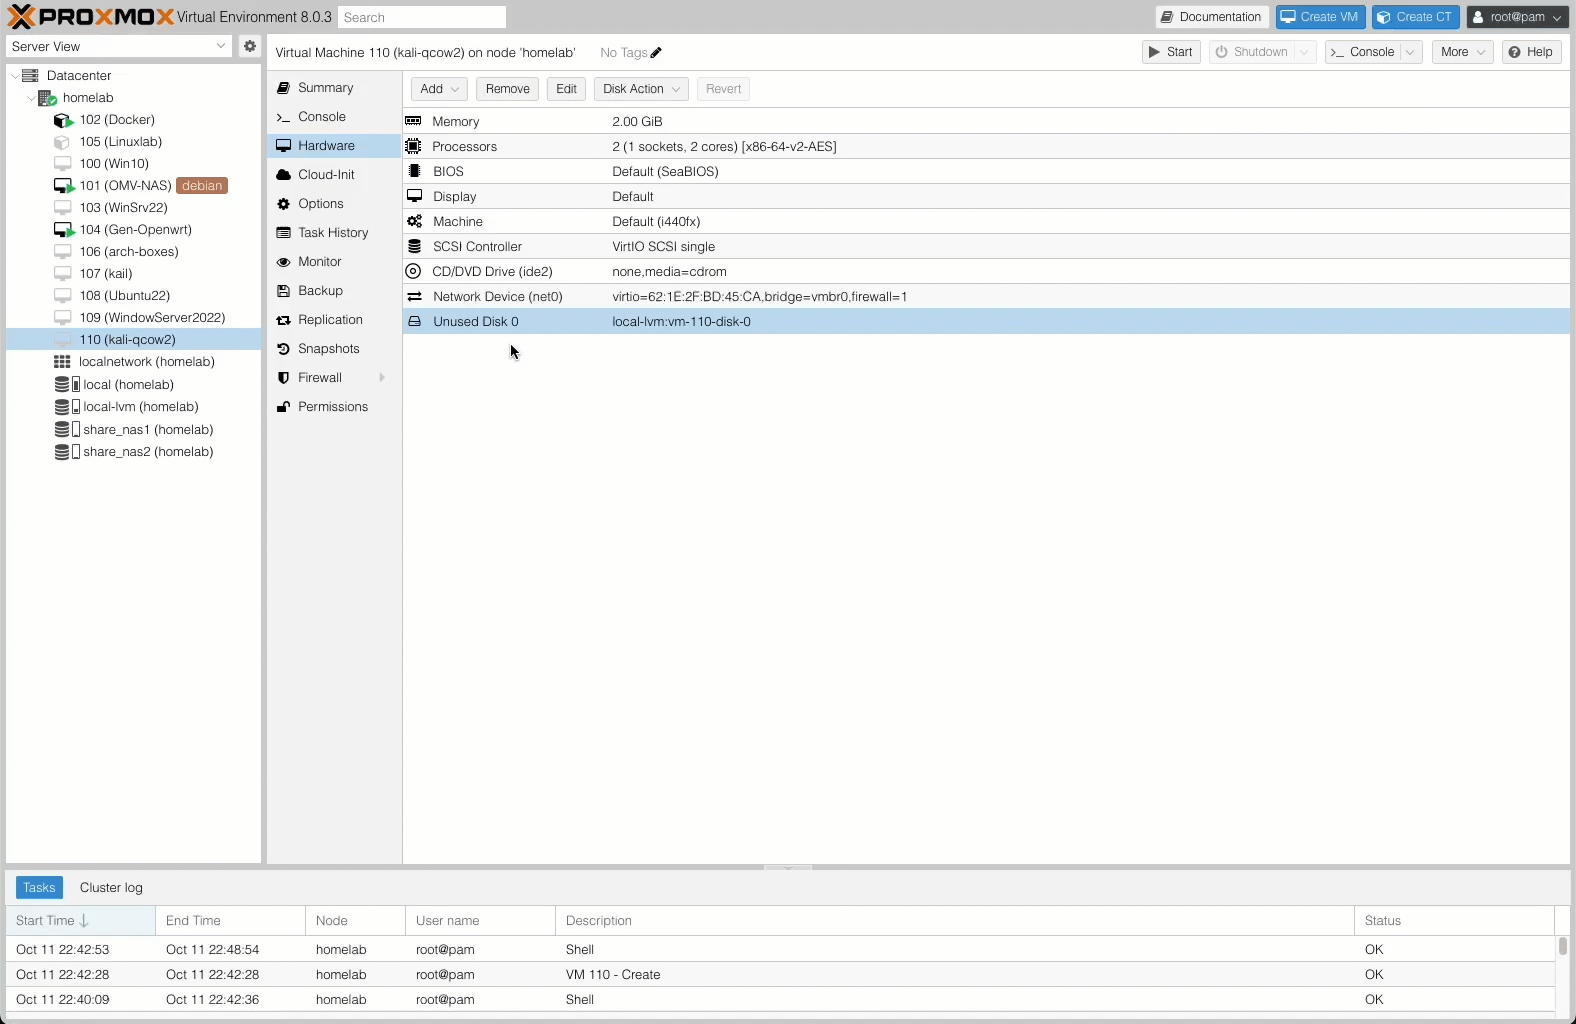Collapse the Datacenter tree

(15, 76)
